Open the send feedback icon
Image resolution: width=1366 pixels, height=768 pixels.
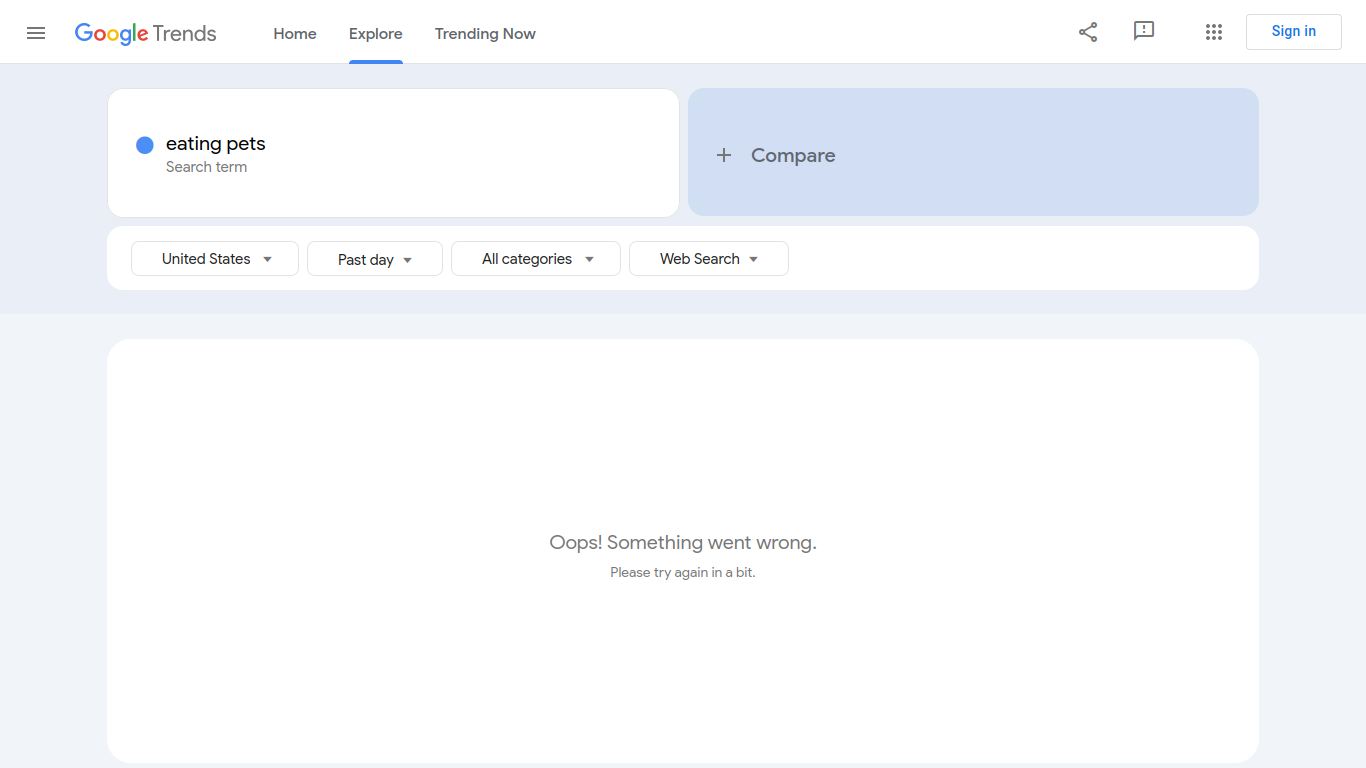coord(1144,31)
